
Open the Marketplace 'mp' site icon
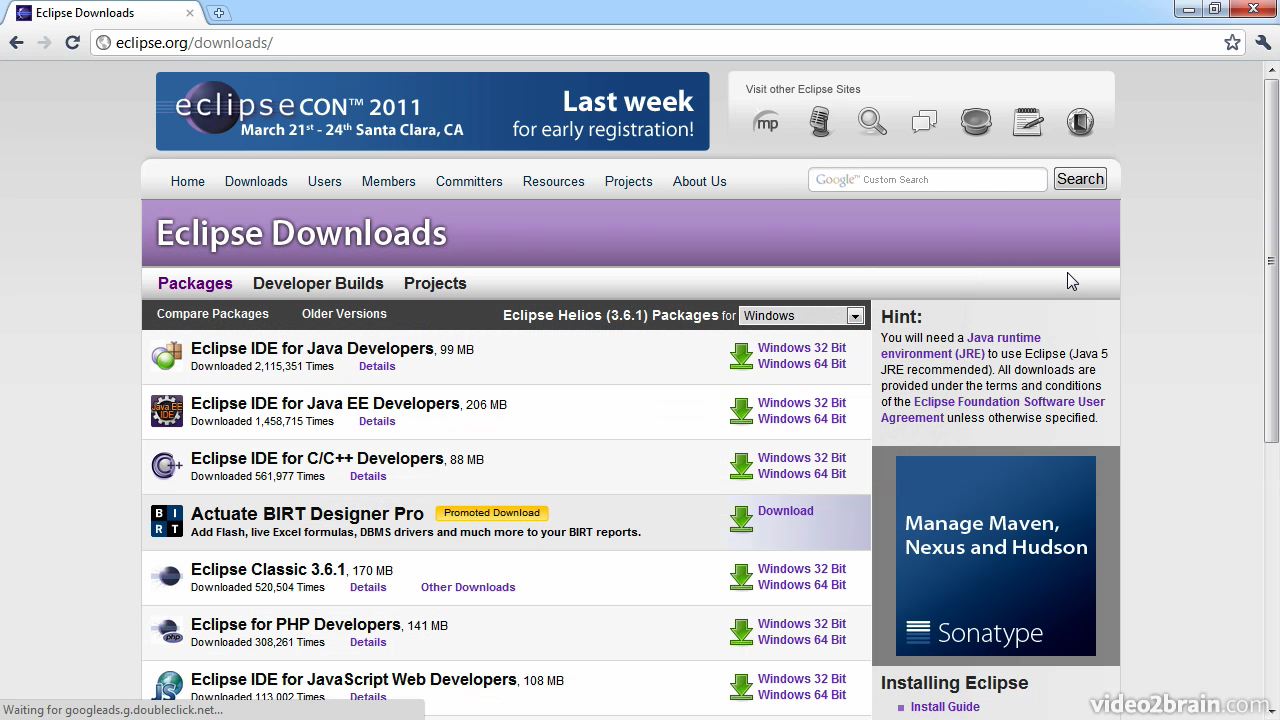[x=766, y=123]
